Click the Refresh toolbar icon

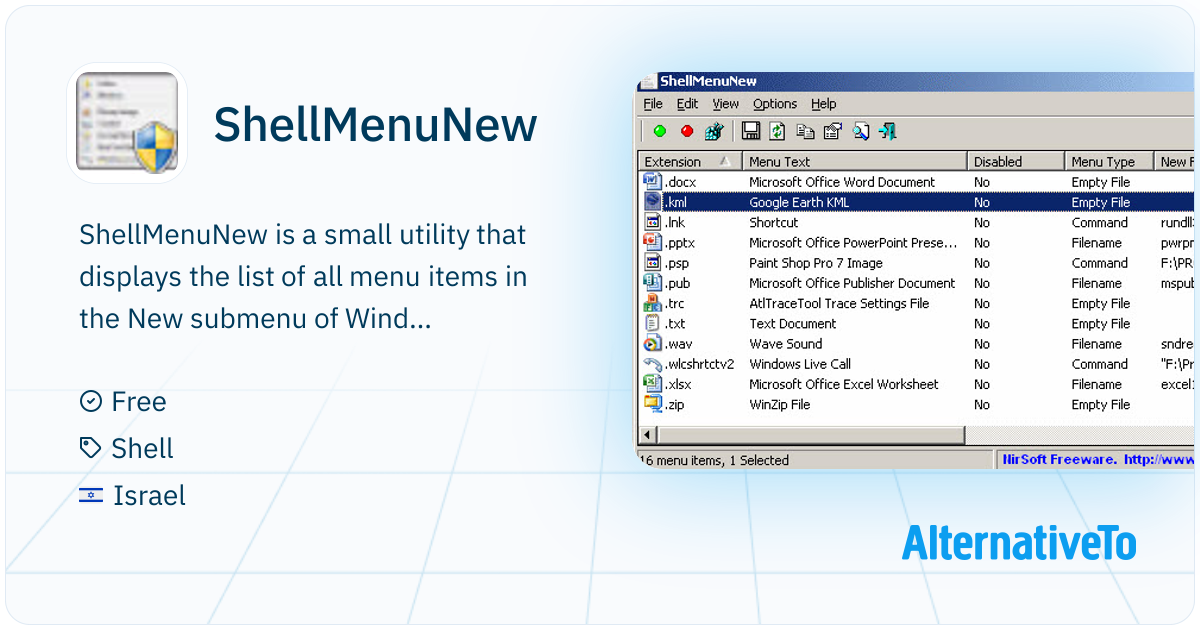click(777, 131)
